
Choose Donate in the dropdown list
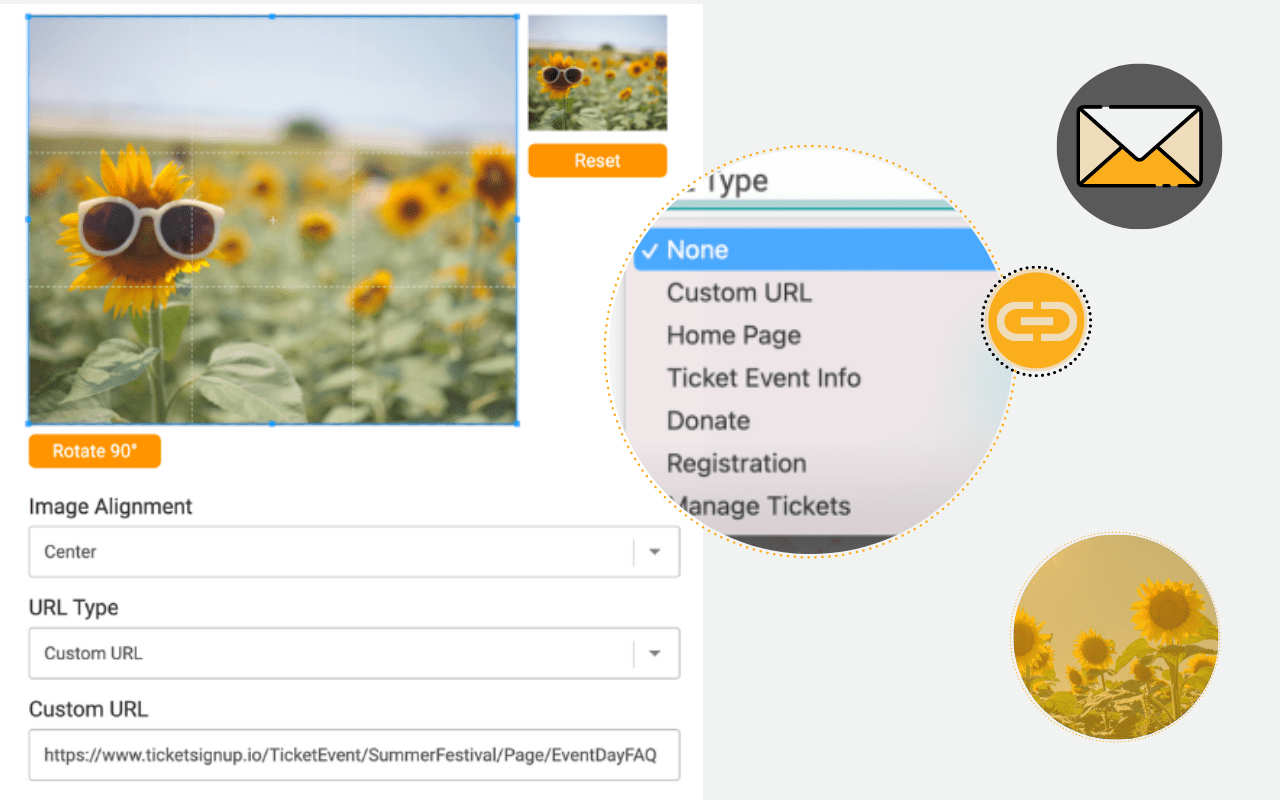707,421
